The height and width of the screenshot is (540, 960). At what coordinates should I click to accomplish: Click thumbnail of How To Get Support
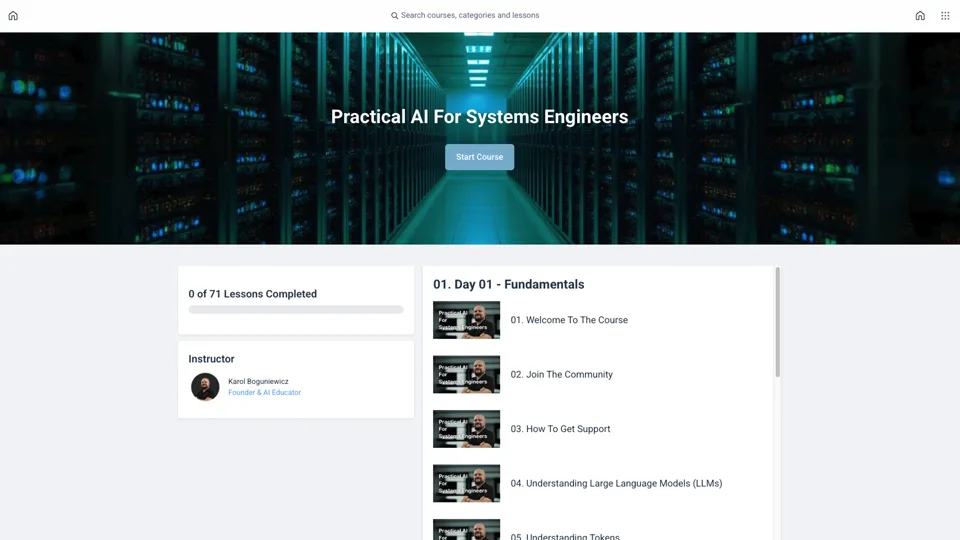click(467, 429)
